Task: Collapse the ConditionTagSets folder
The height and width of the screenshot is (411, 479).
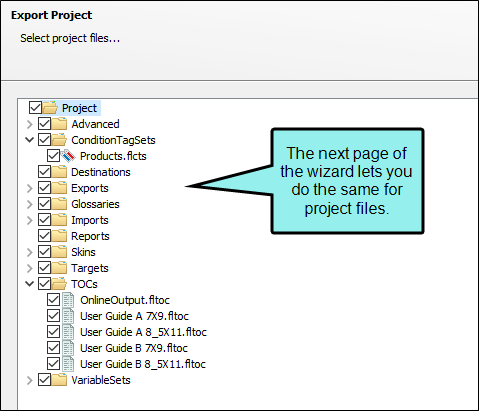Action: pyautogui.click(x=30, y=140)
